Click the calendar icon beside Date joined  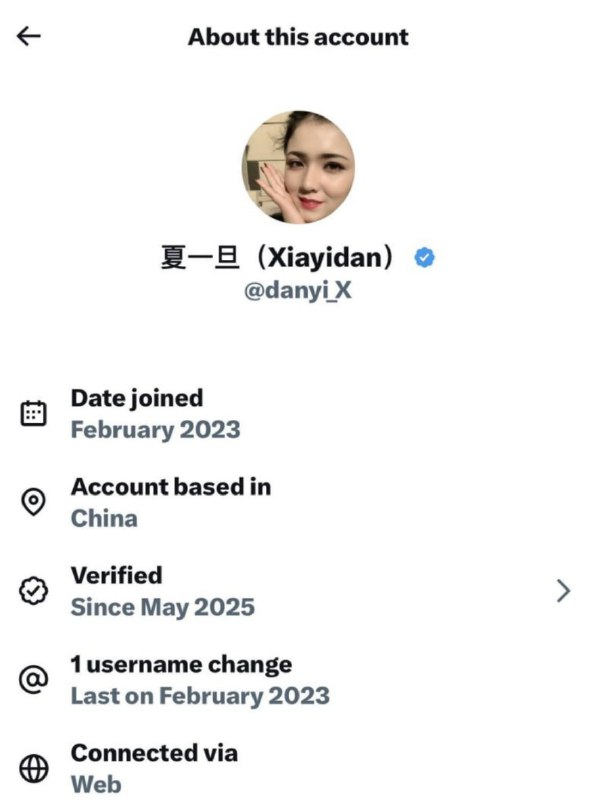[34, 413]
